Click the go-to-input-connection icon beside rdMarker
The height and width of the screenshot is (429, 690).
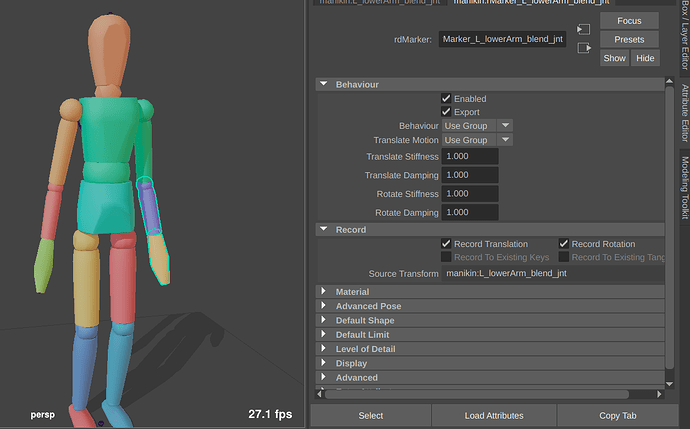583,29
